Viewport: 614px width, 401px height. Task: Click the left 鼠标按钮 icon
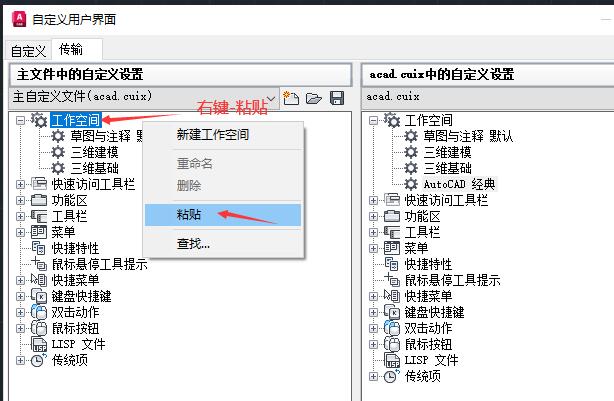coord(39,328)
